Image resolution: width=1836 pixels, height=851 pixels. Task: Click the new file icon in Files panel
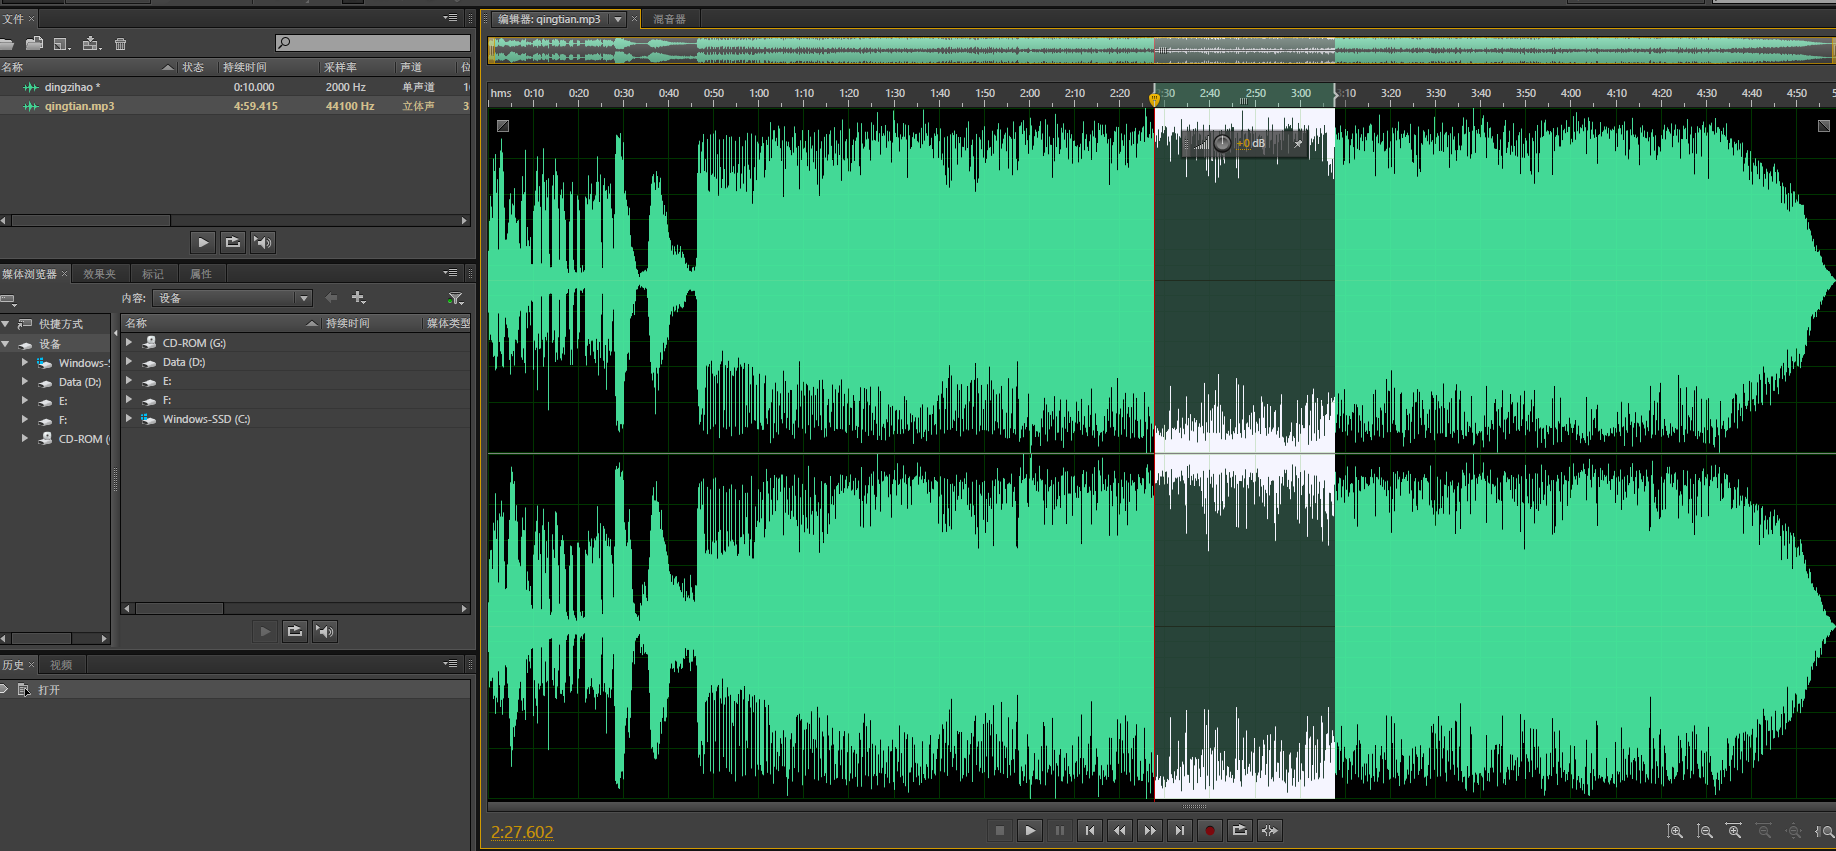62,44
